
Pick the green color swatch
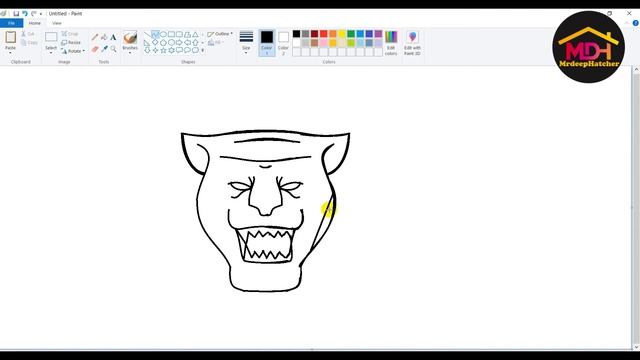coord(351,34)
